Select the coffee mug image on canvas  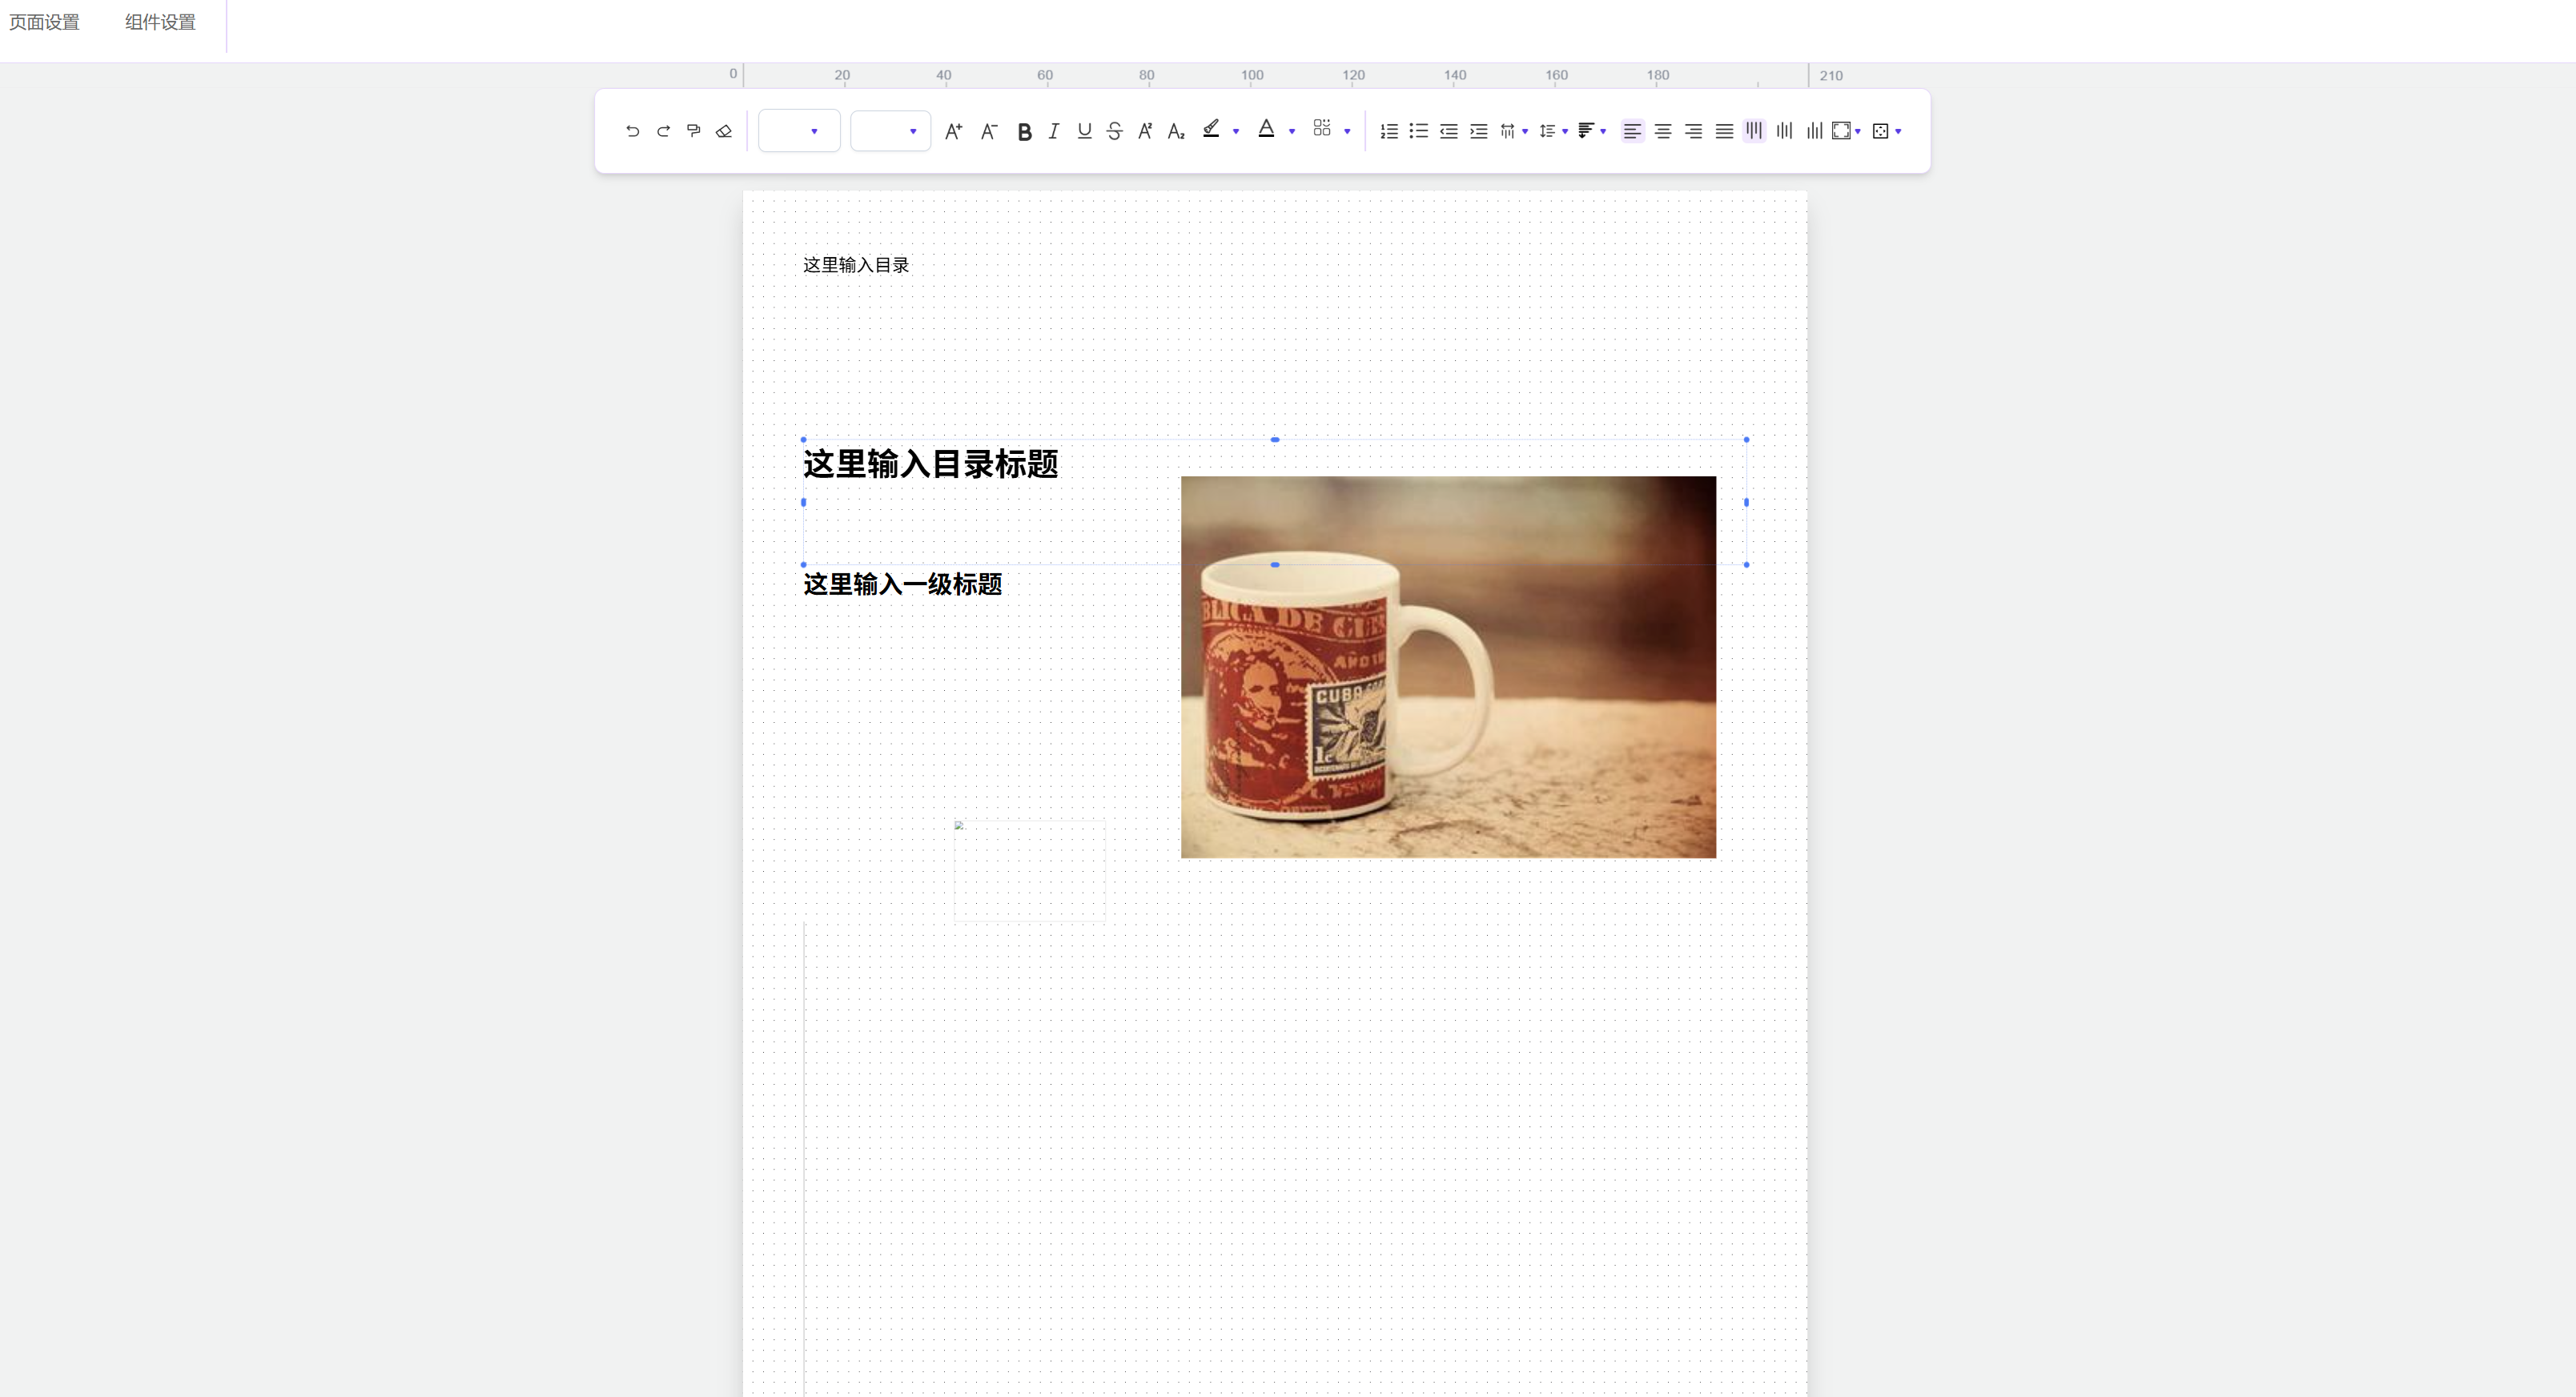coord(1447,667)
